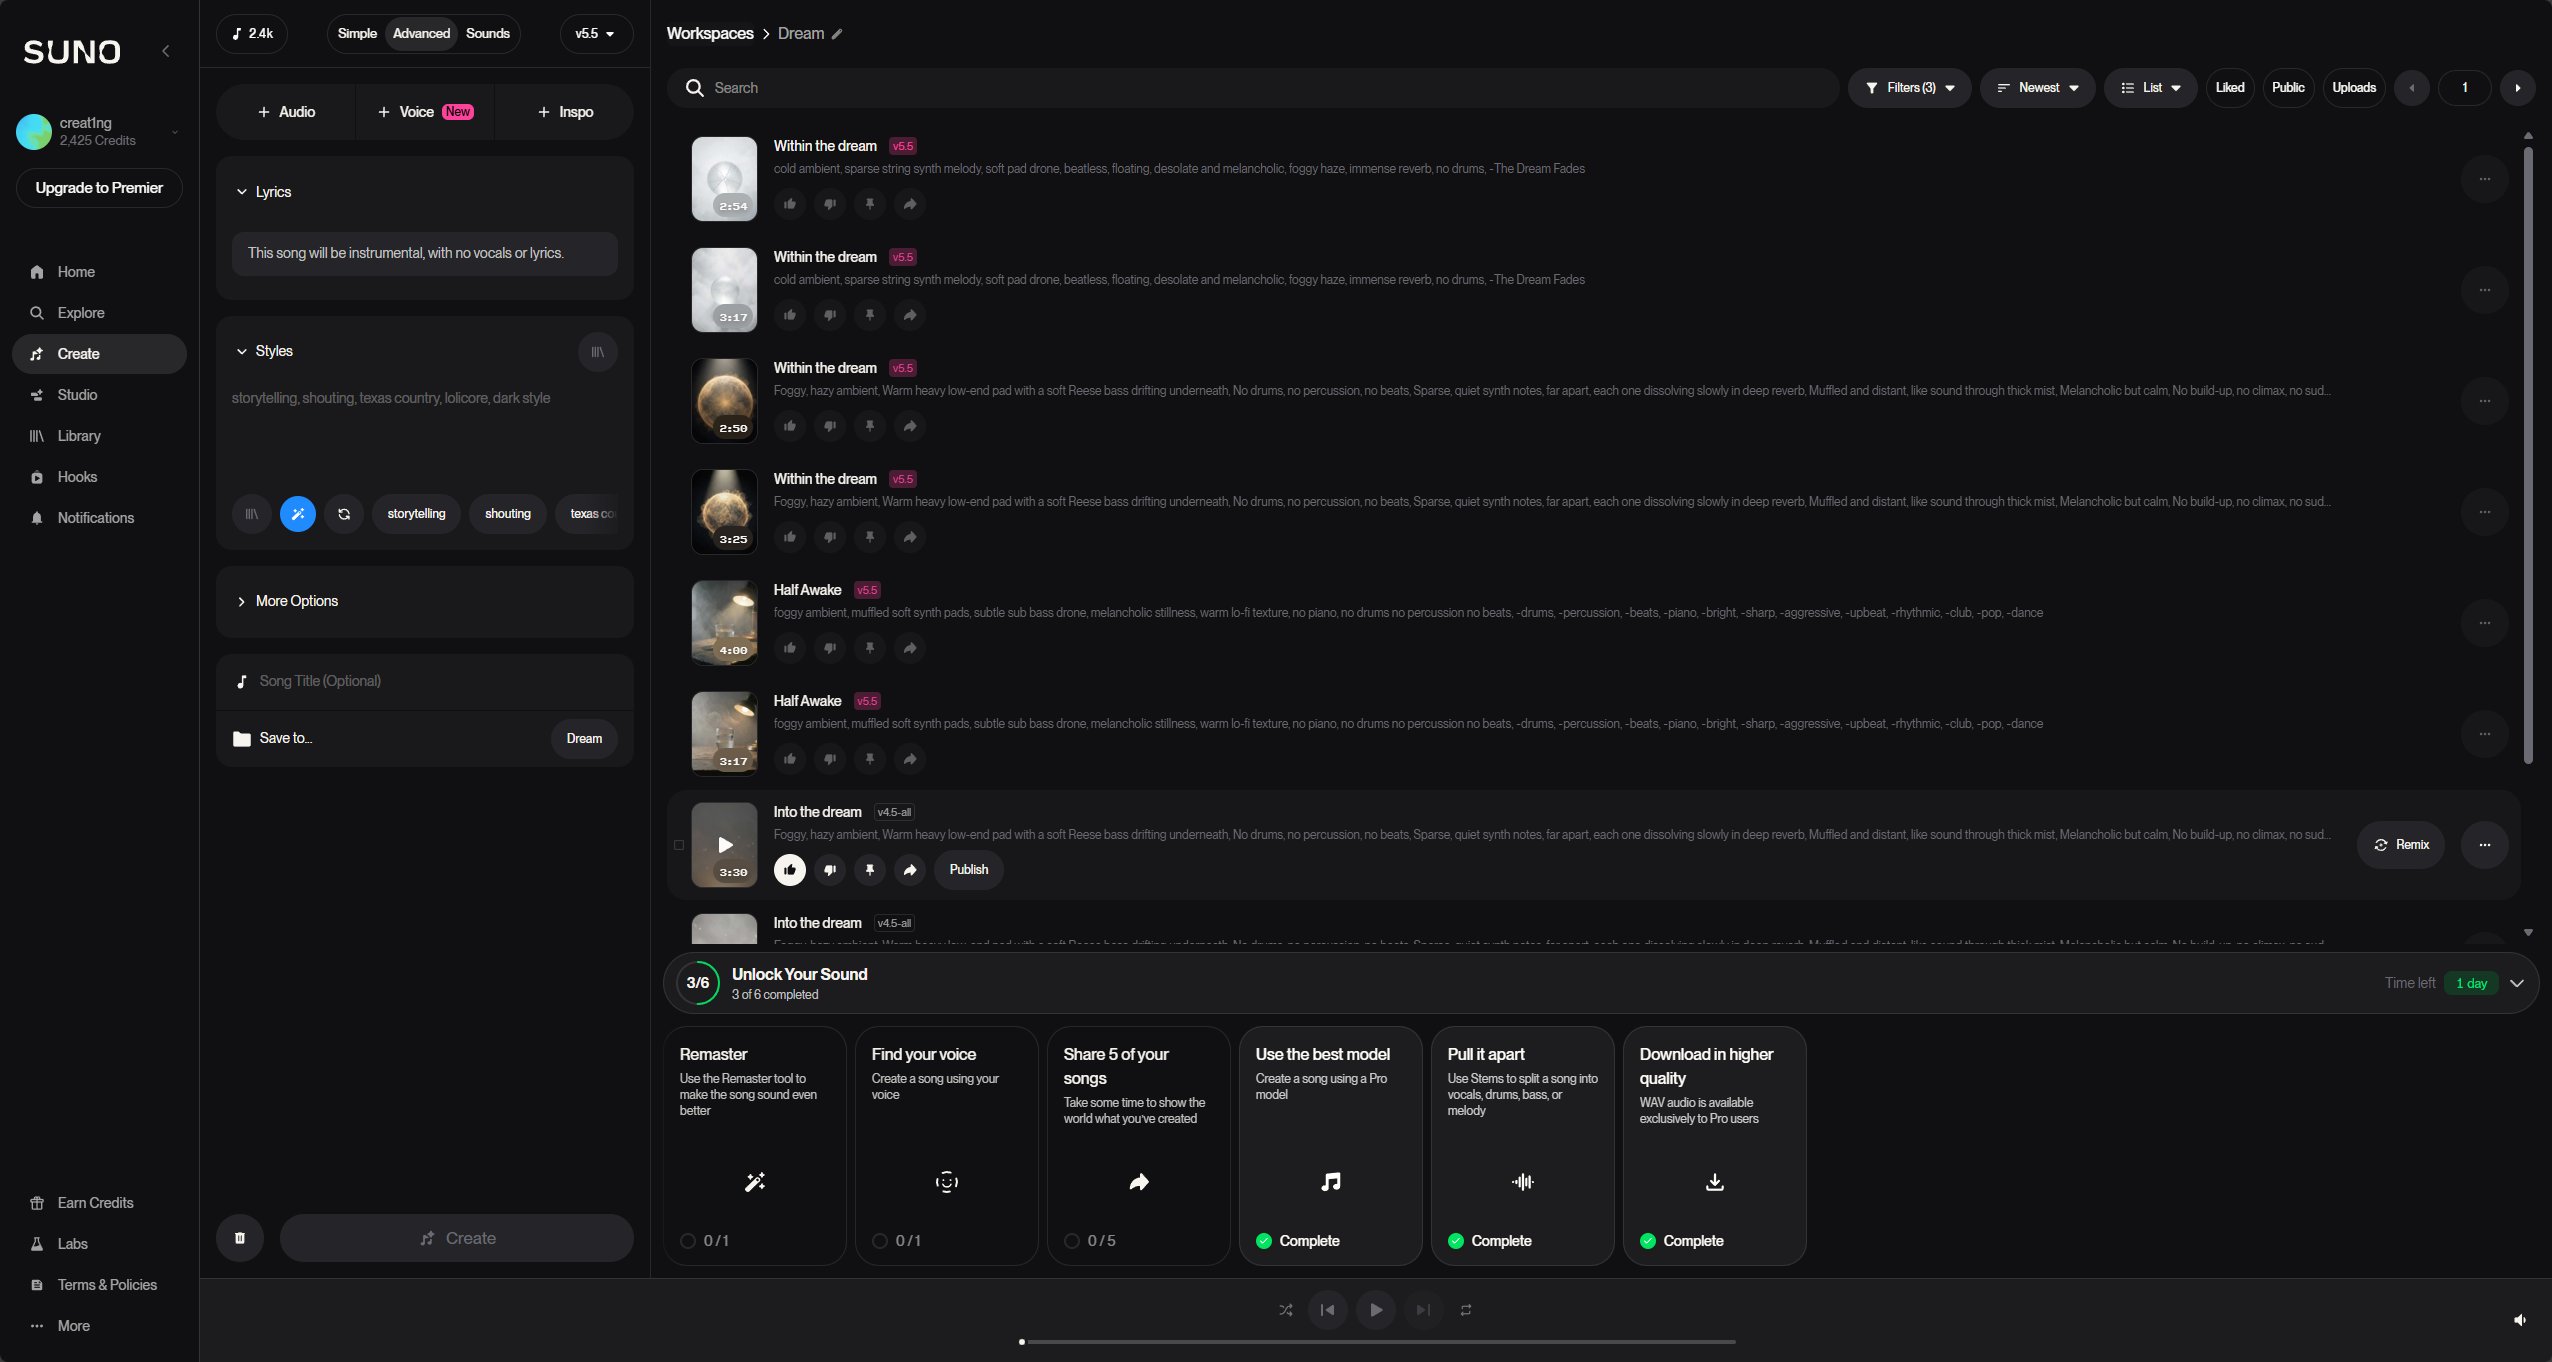Click the workspace Search field
Image resolution: width=2552 pixels, height=1362 pixels.
pyautogui.click(x=1253, y=88)
